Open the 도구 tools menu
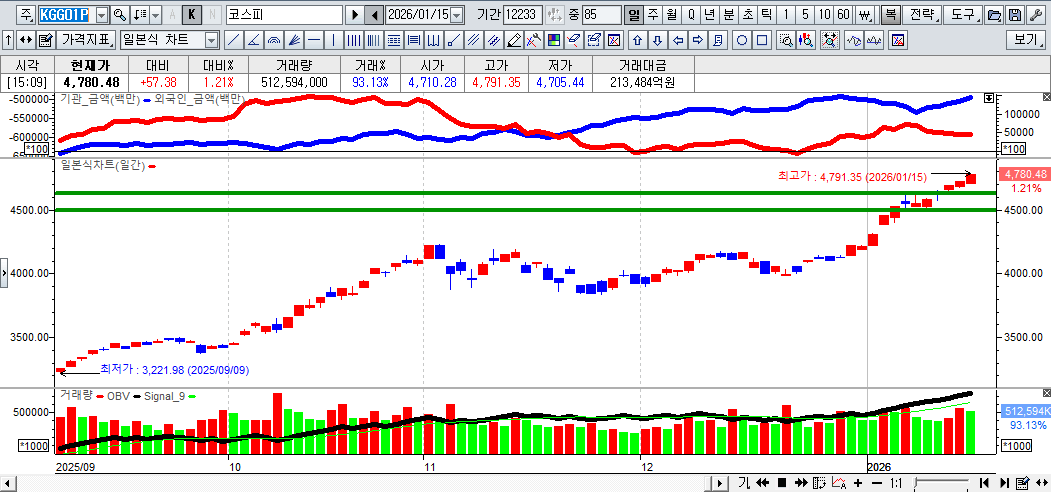The height and width of the screenshot is (492, 1051). tap(962, 16)
